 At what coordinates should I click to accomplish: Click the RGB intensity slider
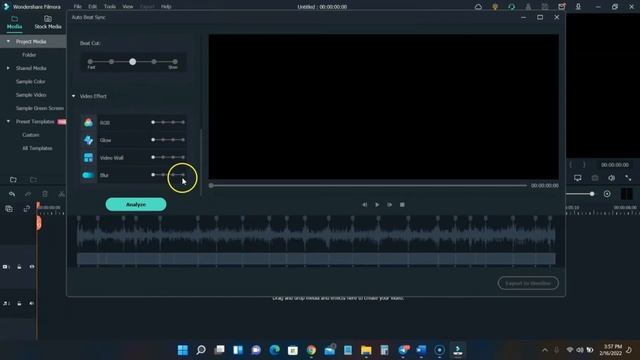(x=168, y=122)
